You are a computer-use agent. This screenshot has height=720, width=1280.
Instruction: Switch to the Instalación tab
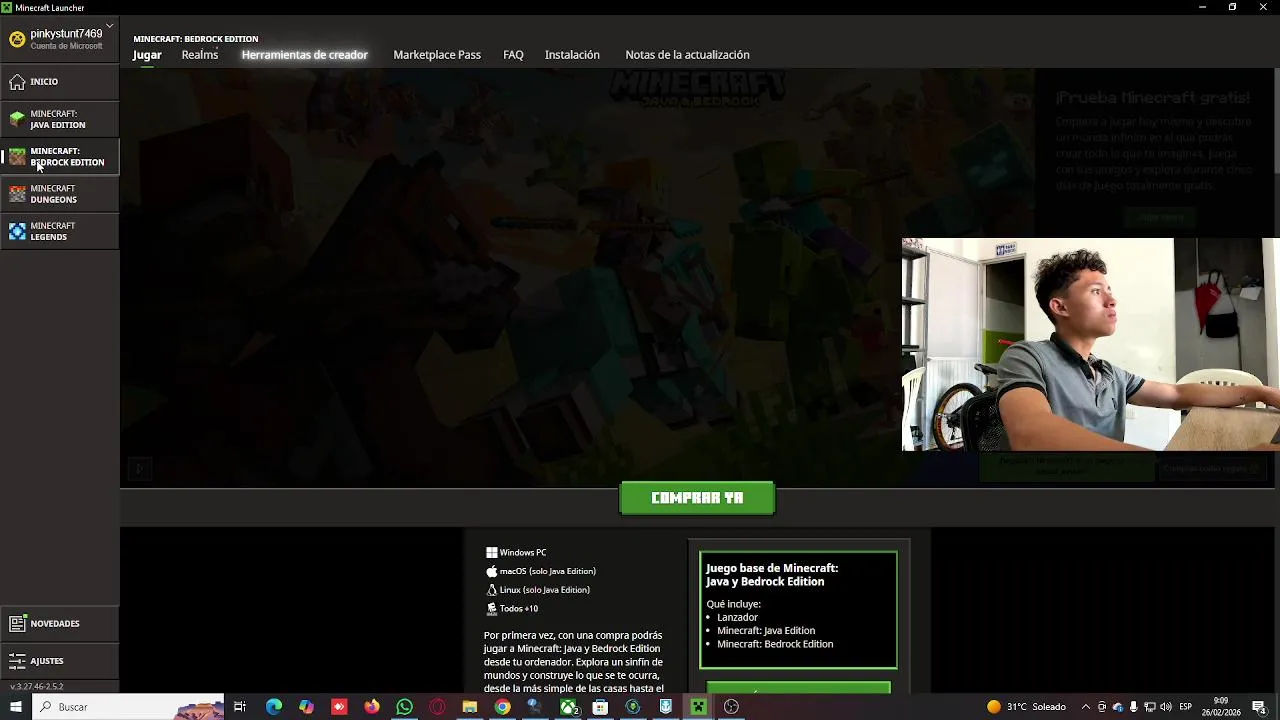(572, 55)
